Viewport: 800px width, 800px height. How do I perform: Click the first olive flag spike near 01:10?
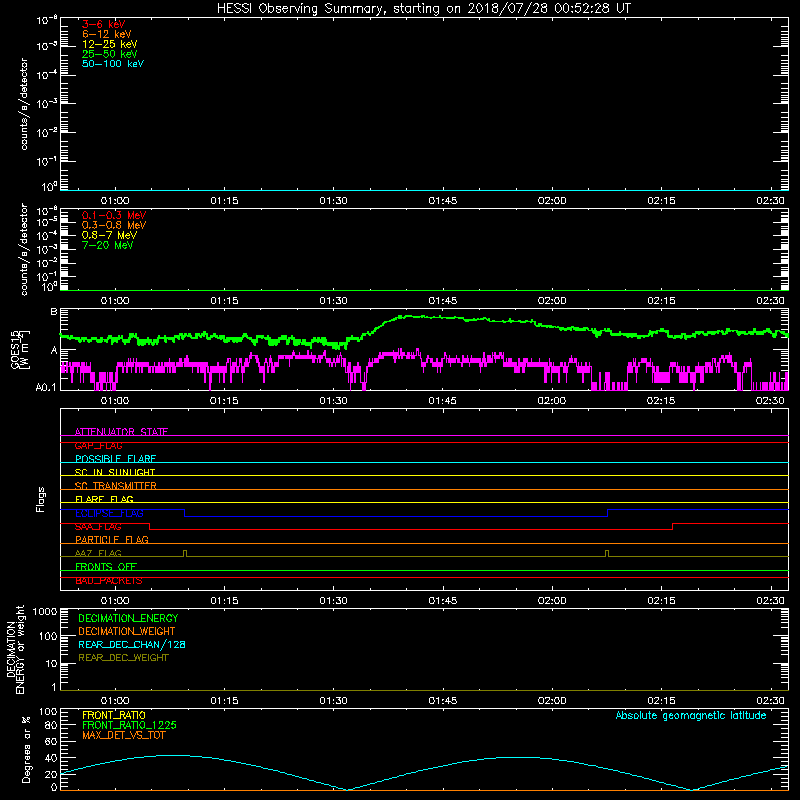[185, 554]
